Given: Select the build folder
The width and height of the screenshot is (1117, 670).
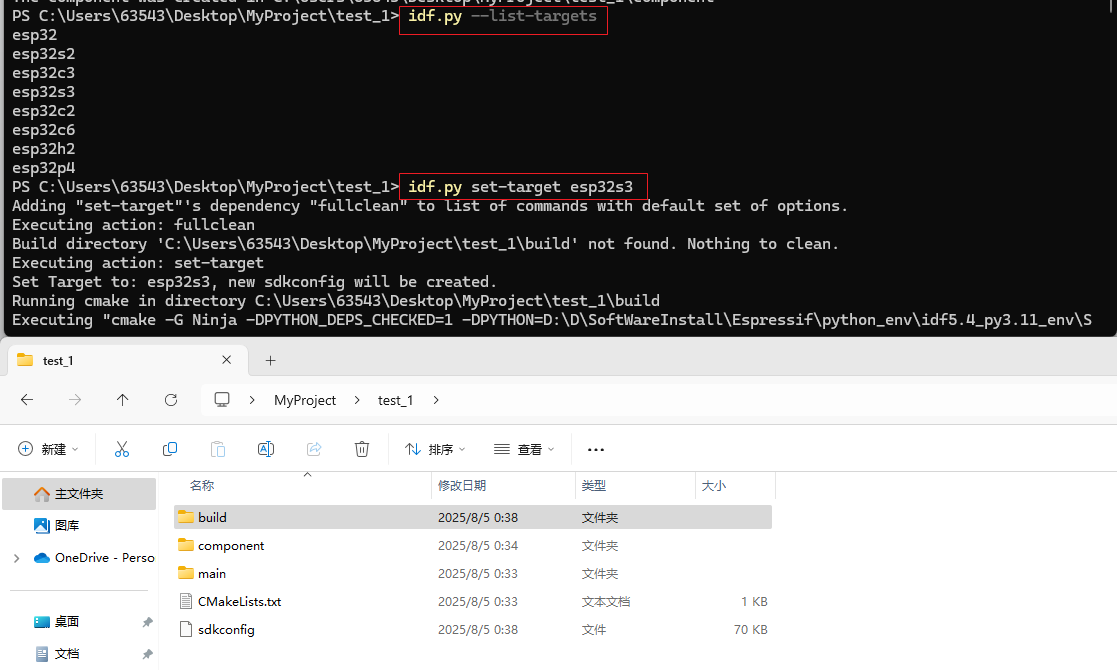Looking at the screenshot, I should [x=473, y=518].
